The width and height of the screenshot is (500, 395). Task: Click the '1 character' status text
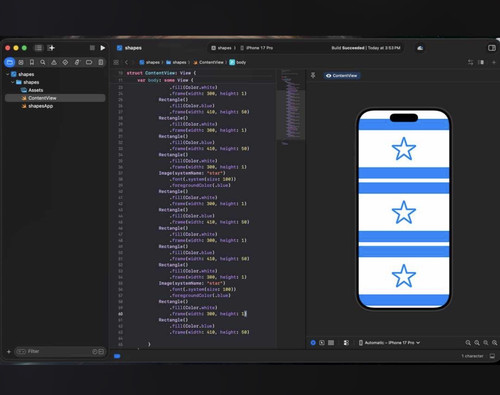472,356
